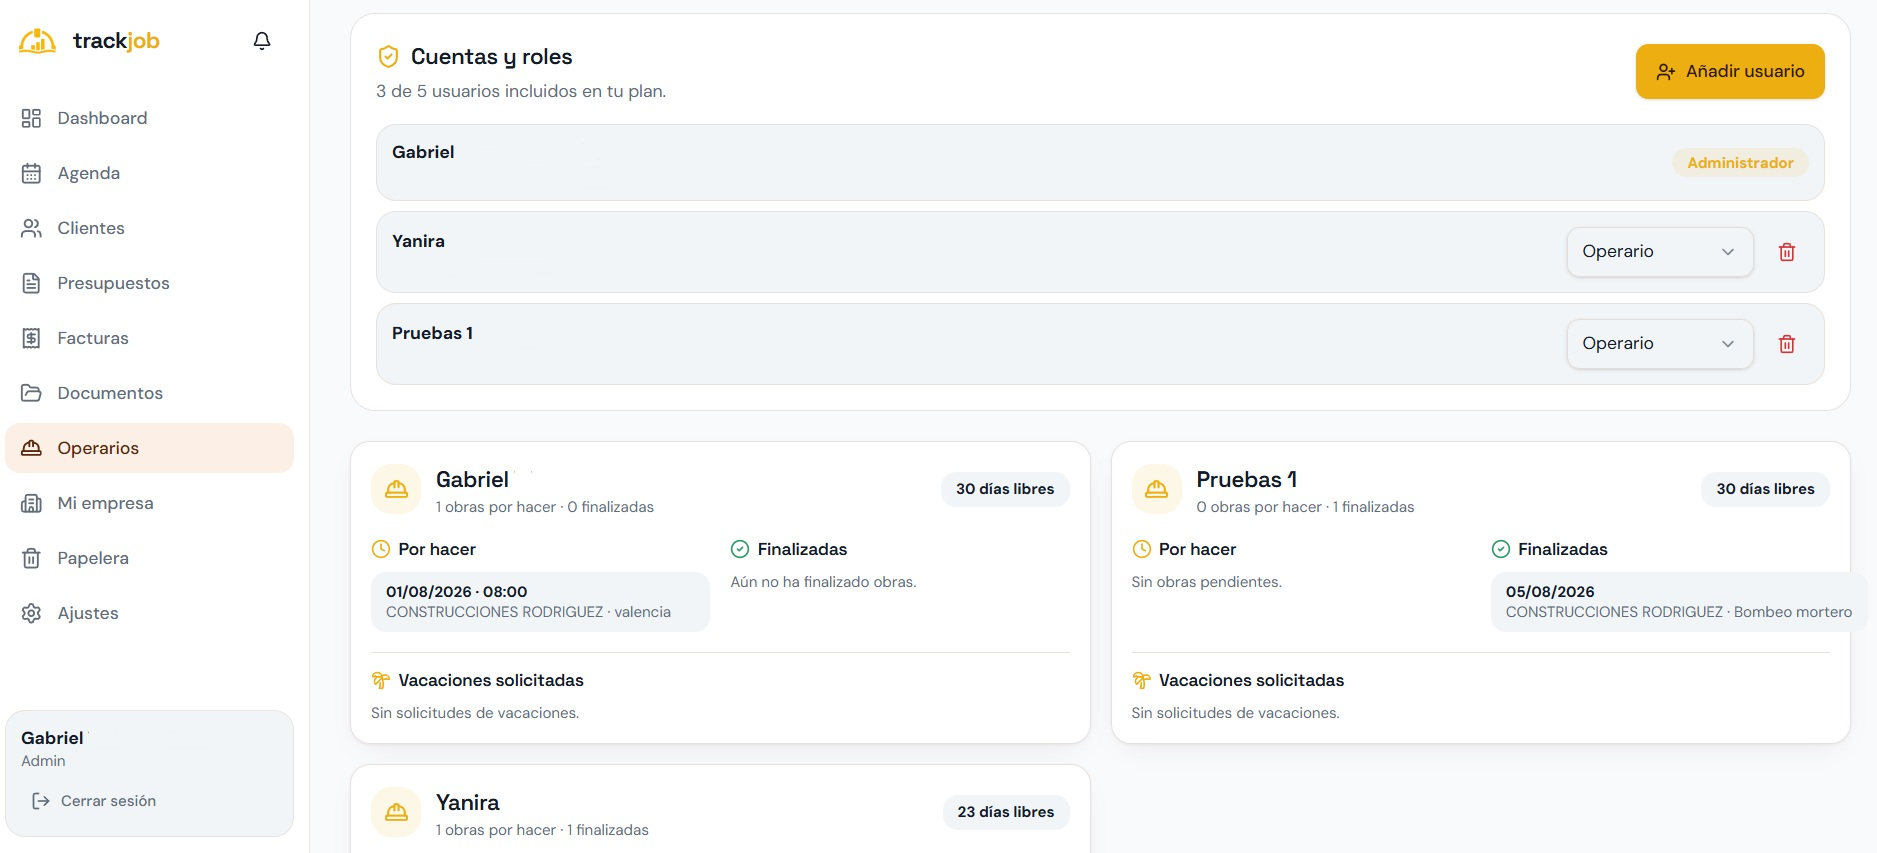Click Gabriel's name in the accounts list
The width and height of the screenshot is (1877, 853).
pyautogui.click(x=423, y=152)
